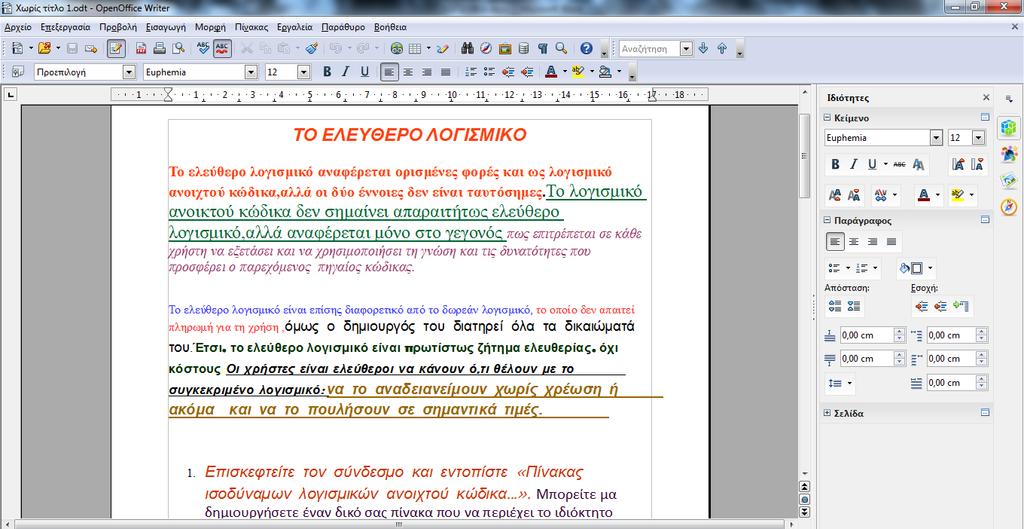
Task: Open sidebar paragraph Background Color swatch
Action: (x=911, y=268)
